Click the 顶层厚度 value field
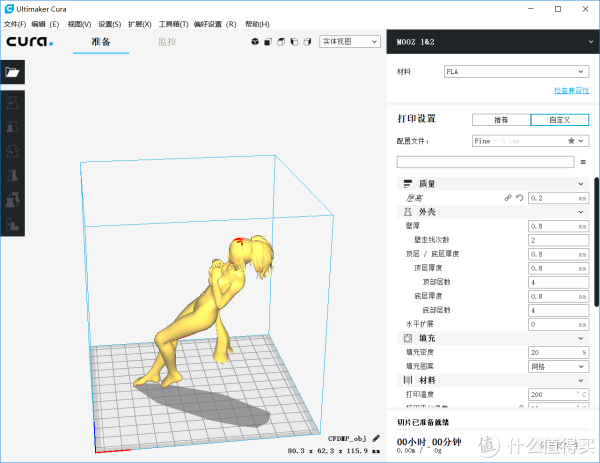600x463 pixels. (558, 268)
